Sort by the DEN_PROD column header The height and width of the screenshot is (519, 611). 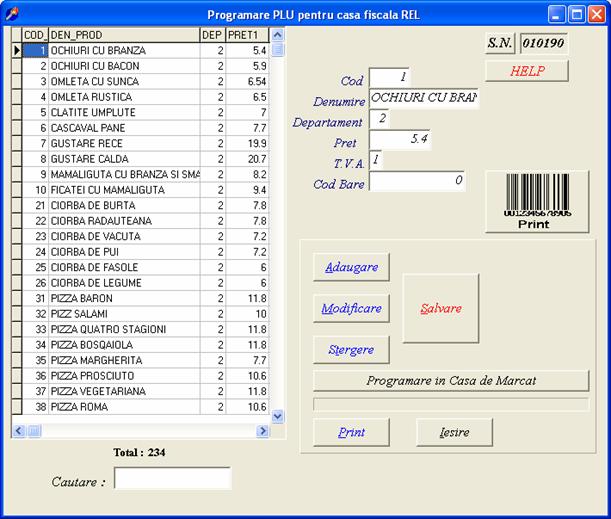123,35
